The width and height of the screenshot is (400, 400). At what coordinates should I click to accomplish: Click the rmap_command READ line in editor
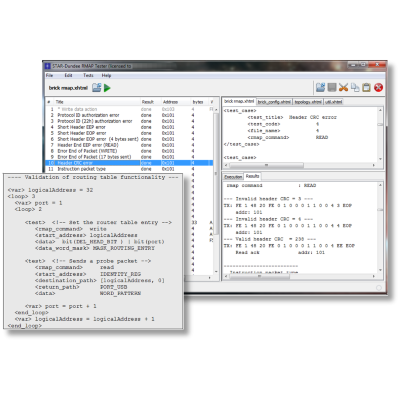pos(288,137)
